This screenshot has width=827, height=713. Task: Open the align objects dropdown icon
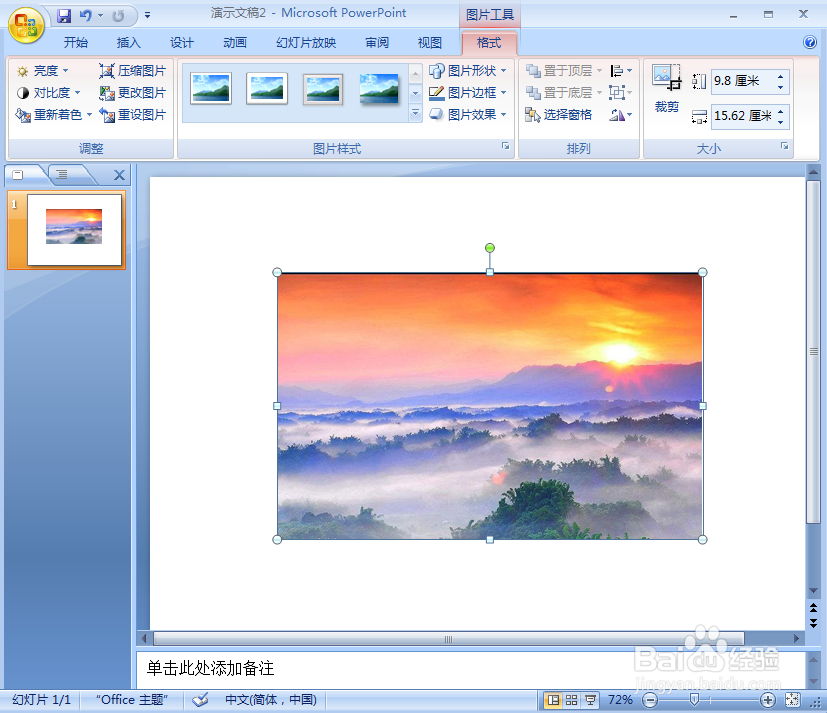[x=621, y=71]
